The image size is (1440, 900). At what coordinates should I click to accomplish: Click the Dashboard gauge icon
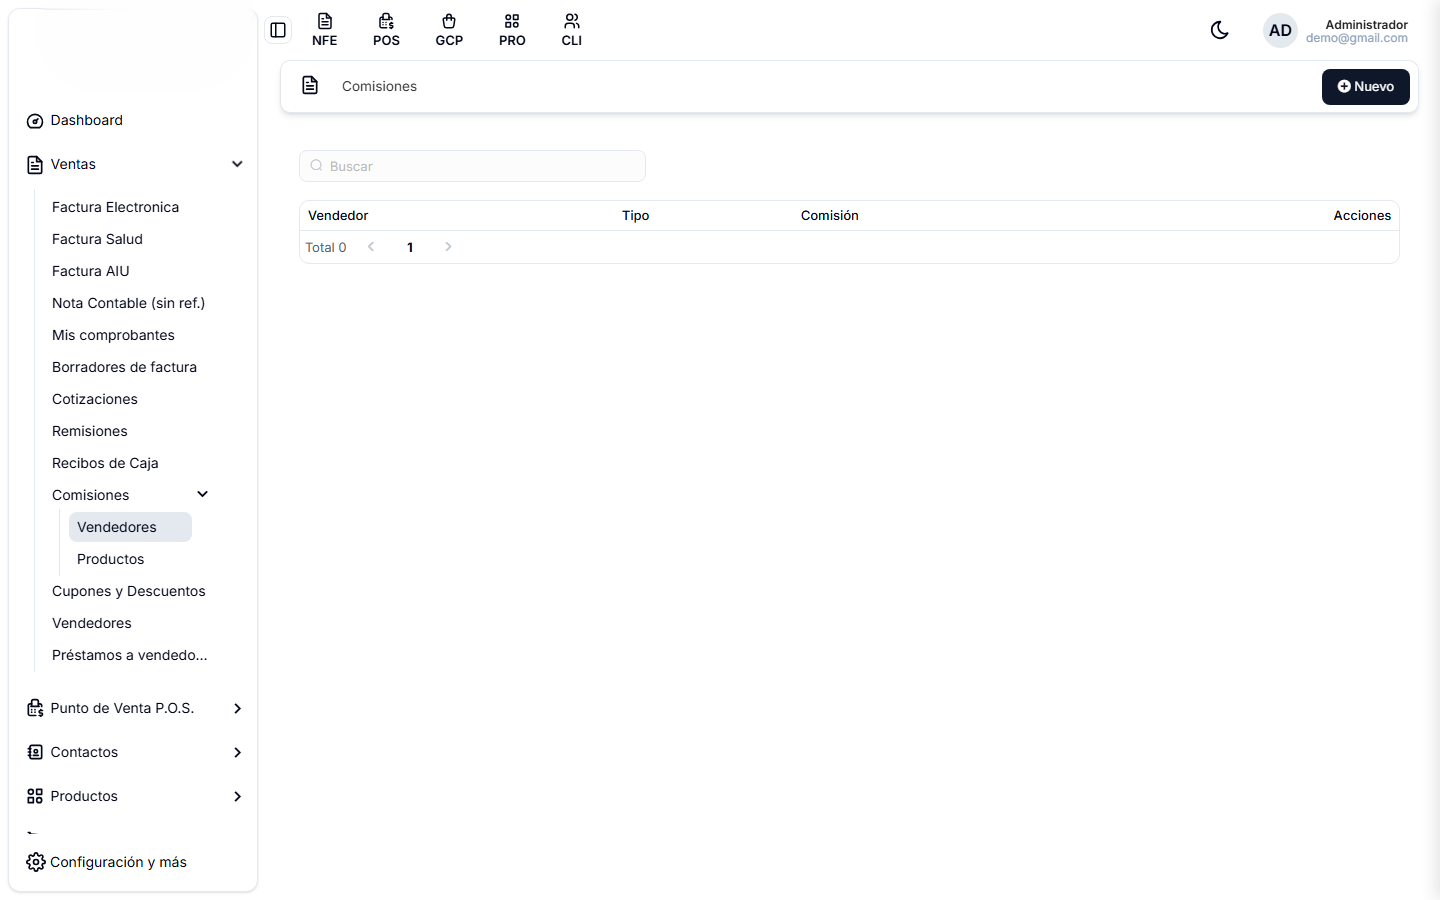click(35, 121)
